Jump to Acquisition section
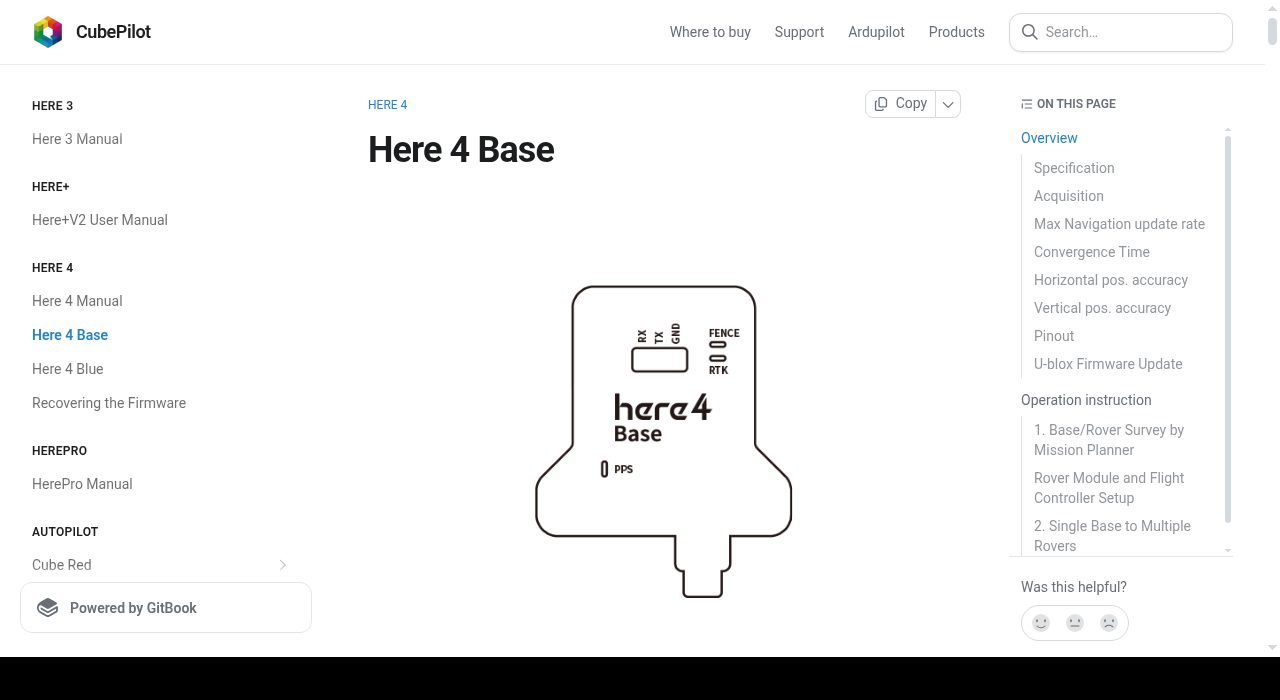 pos(1069,196)
